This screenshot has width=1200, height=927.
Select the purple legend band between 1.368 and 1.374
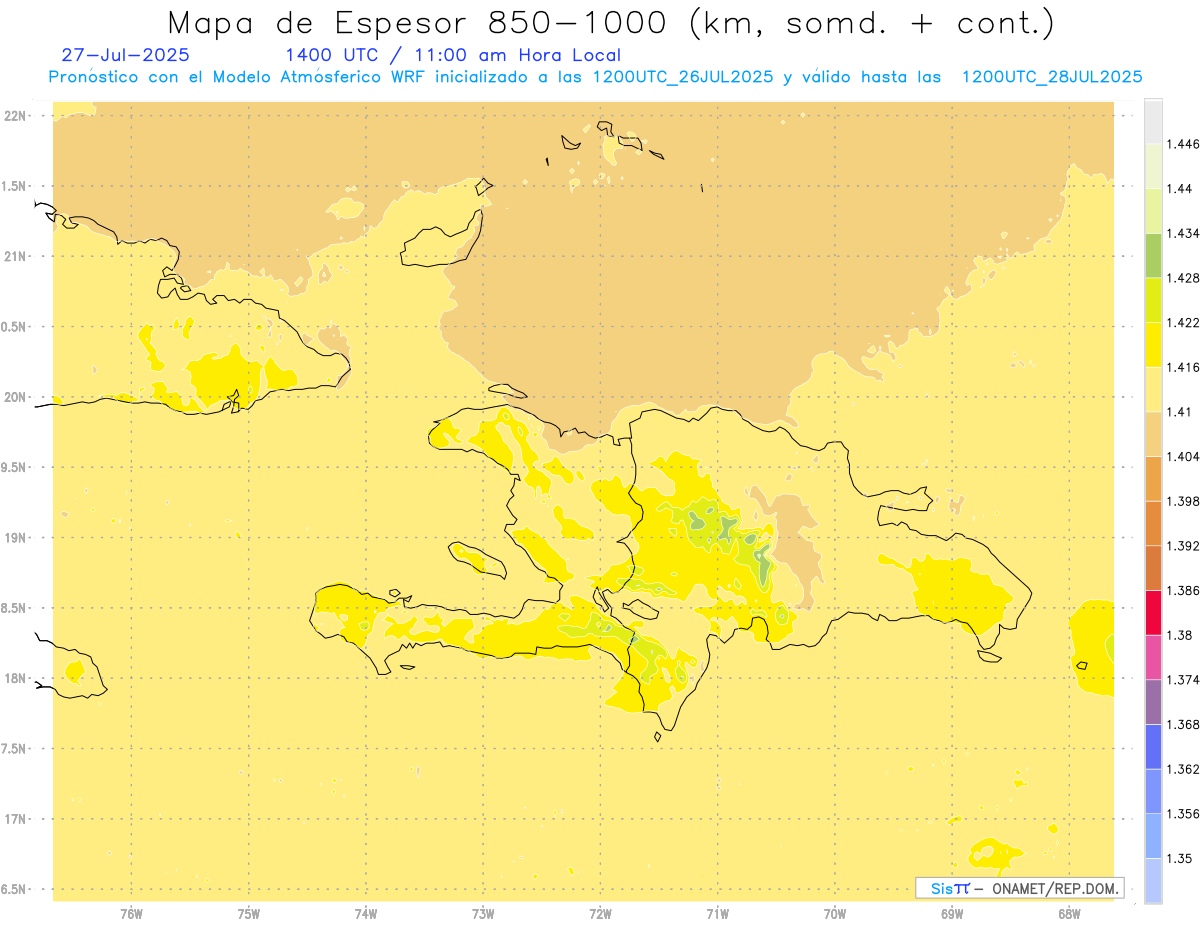(1153, 702)
